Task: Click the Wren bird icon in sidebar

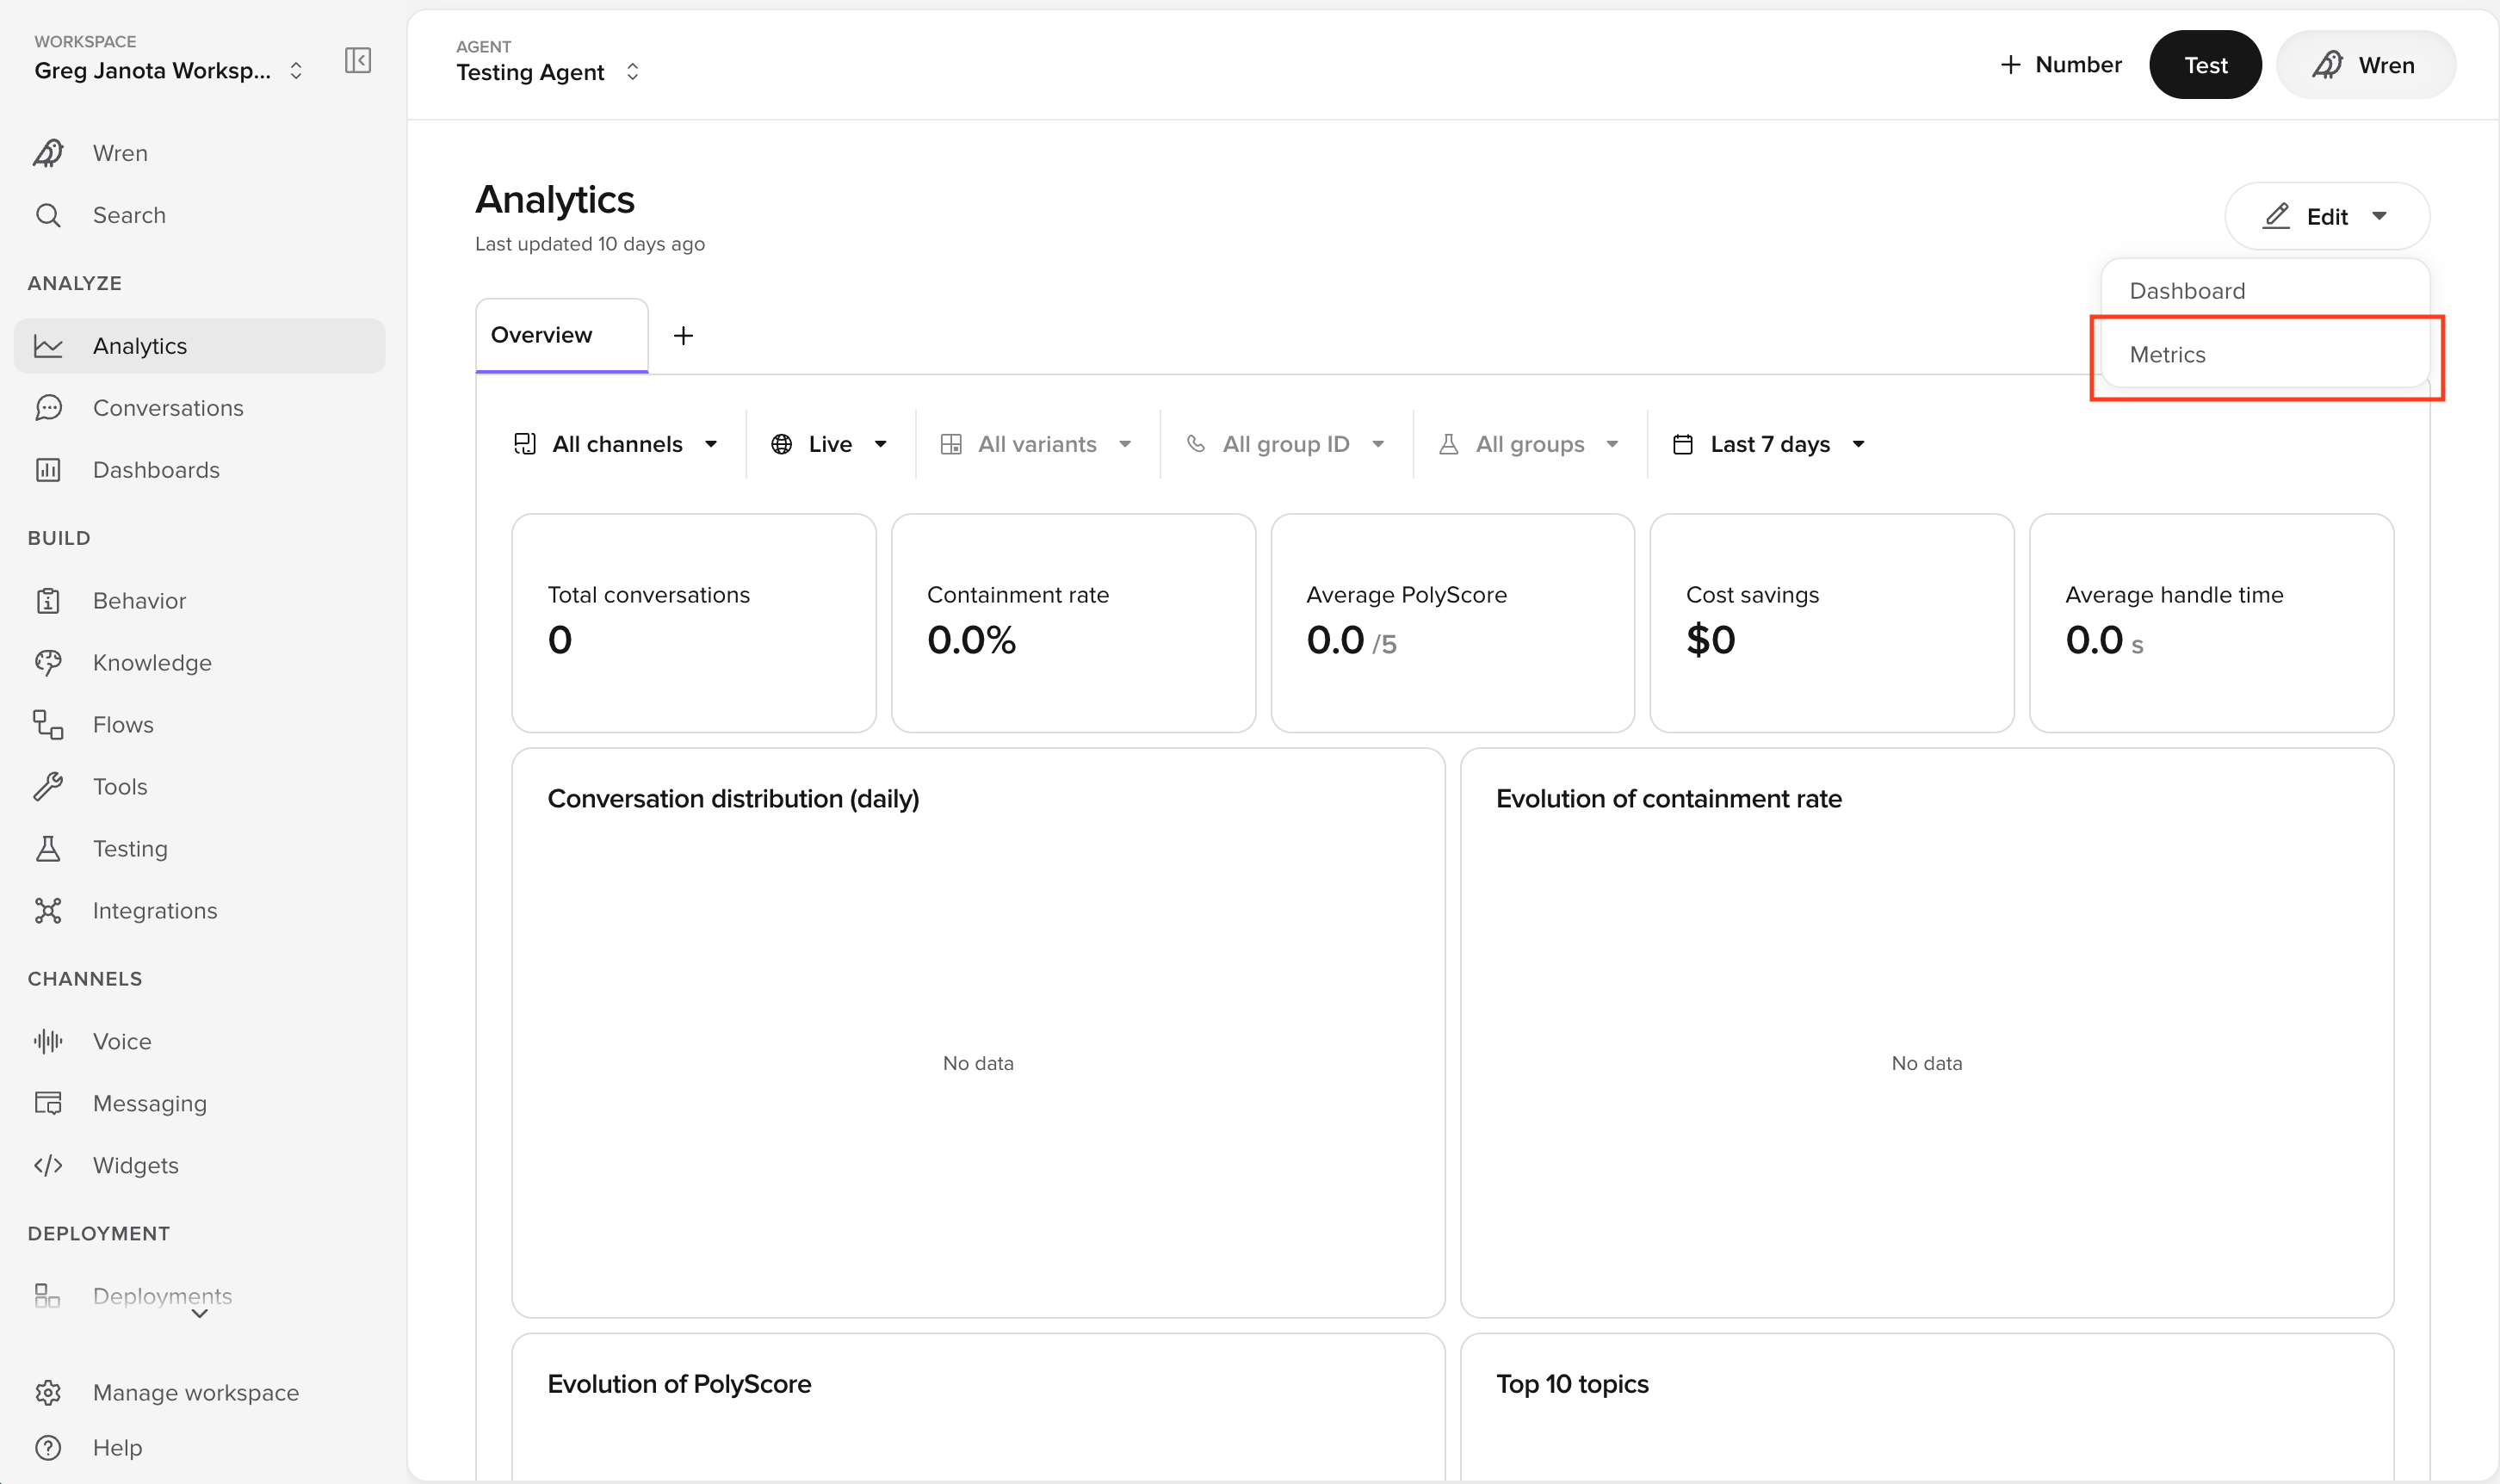Action: pos(48,153)
